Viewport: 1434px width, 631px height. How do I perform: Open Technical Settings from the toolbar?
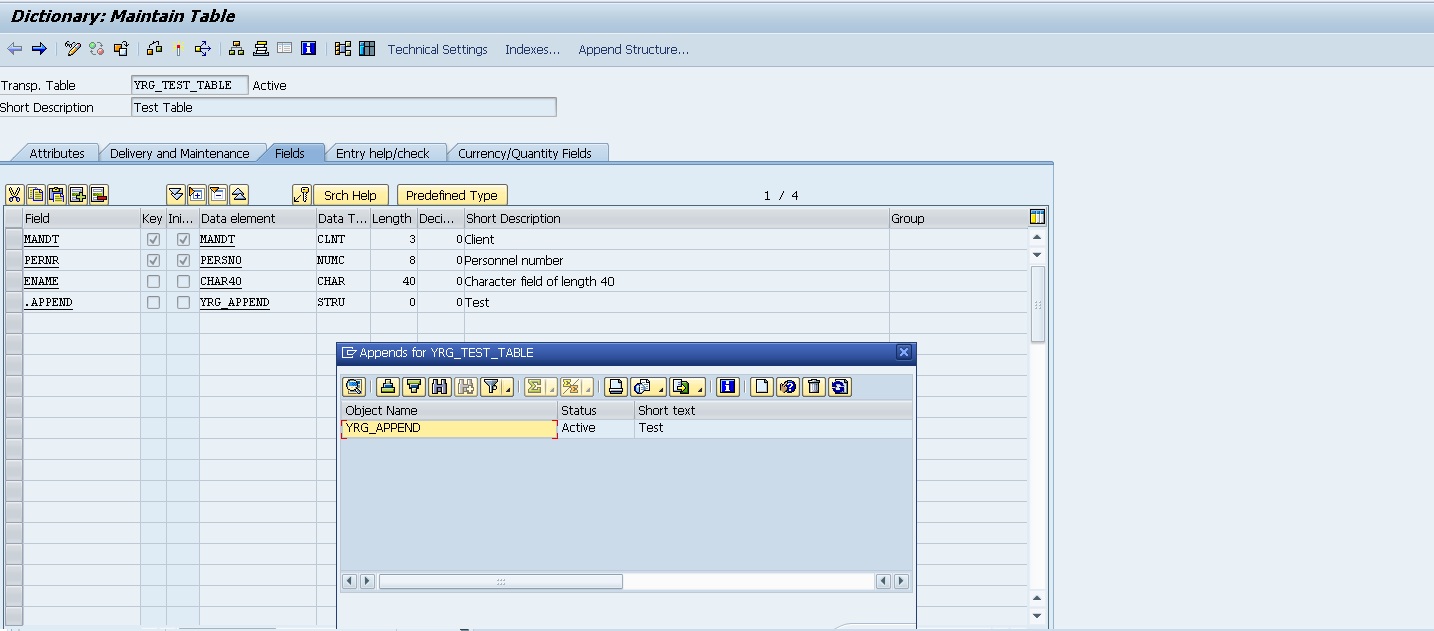[437, 49]
